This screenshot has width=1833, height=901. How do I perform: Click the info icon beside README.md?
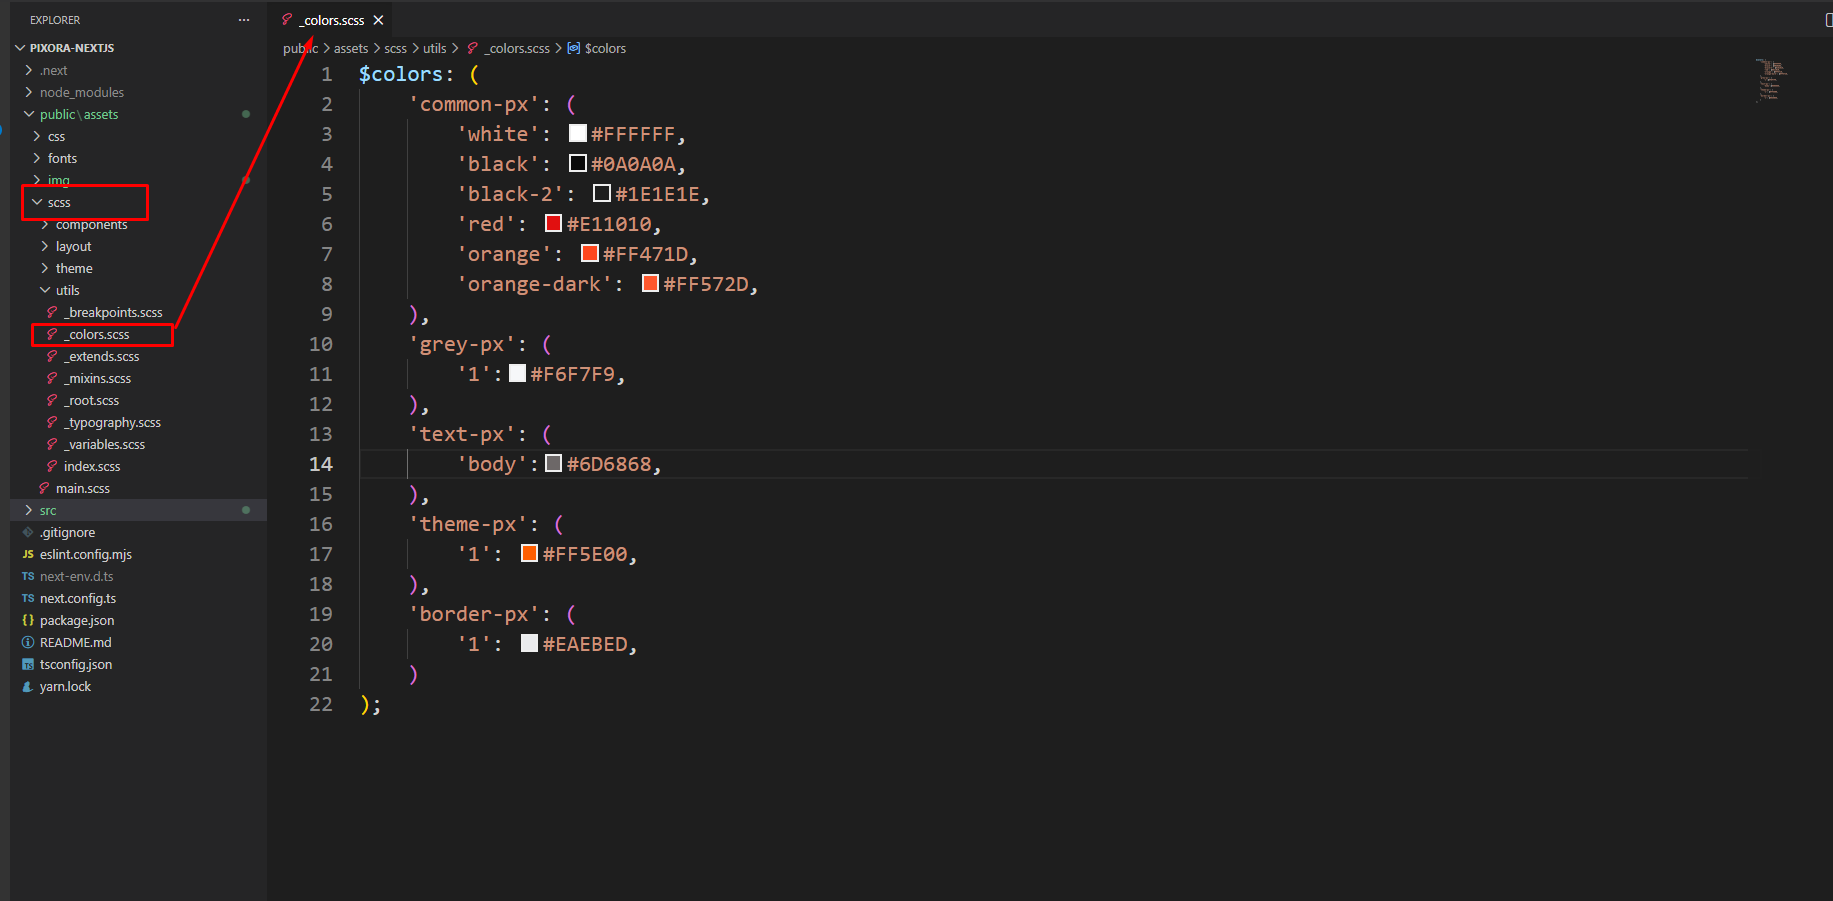[28, 642]
